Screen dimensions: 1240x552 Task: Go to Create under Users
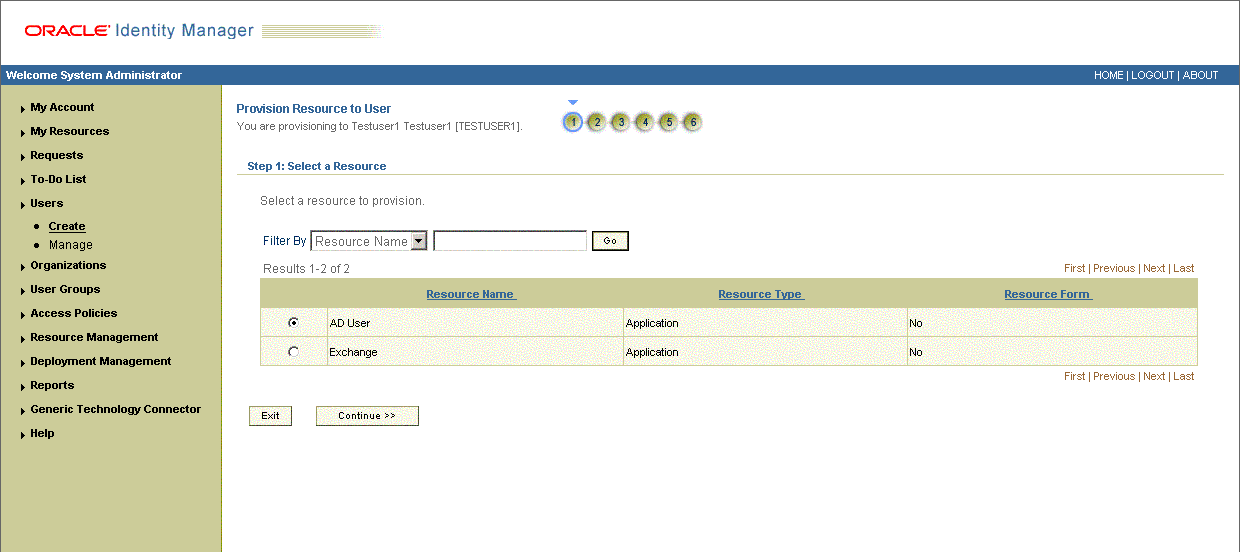[67, 226]
